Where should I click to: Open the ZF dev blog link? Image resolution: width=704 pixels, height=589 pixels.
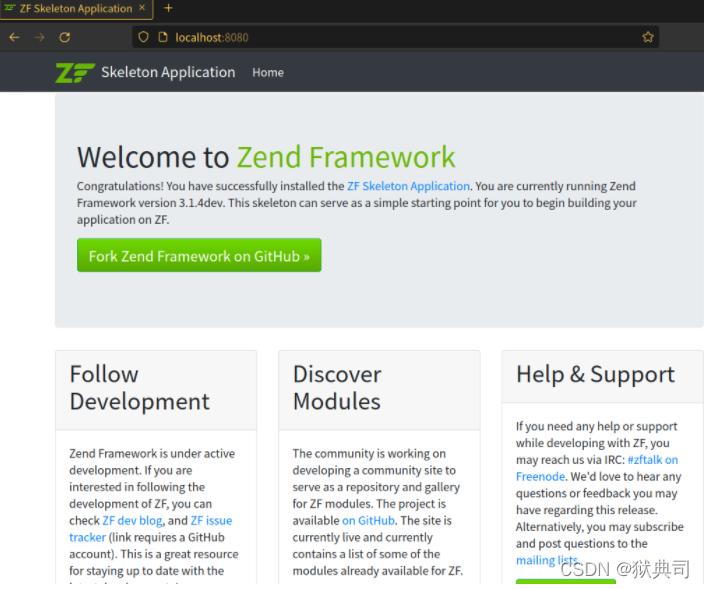132,520
